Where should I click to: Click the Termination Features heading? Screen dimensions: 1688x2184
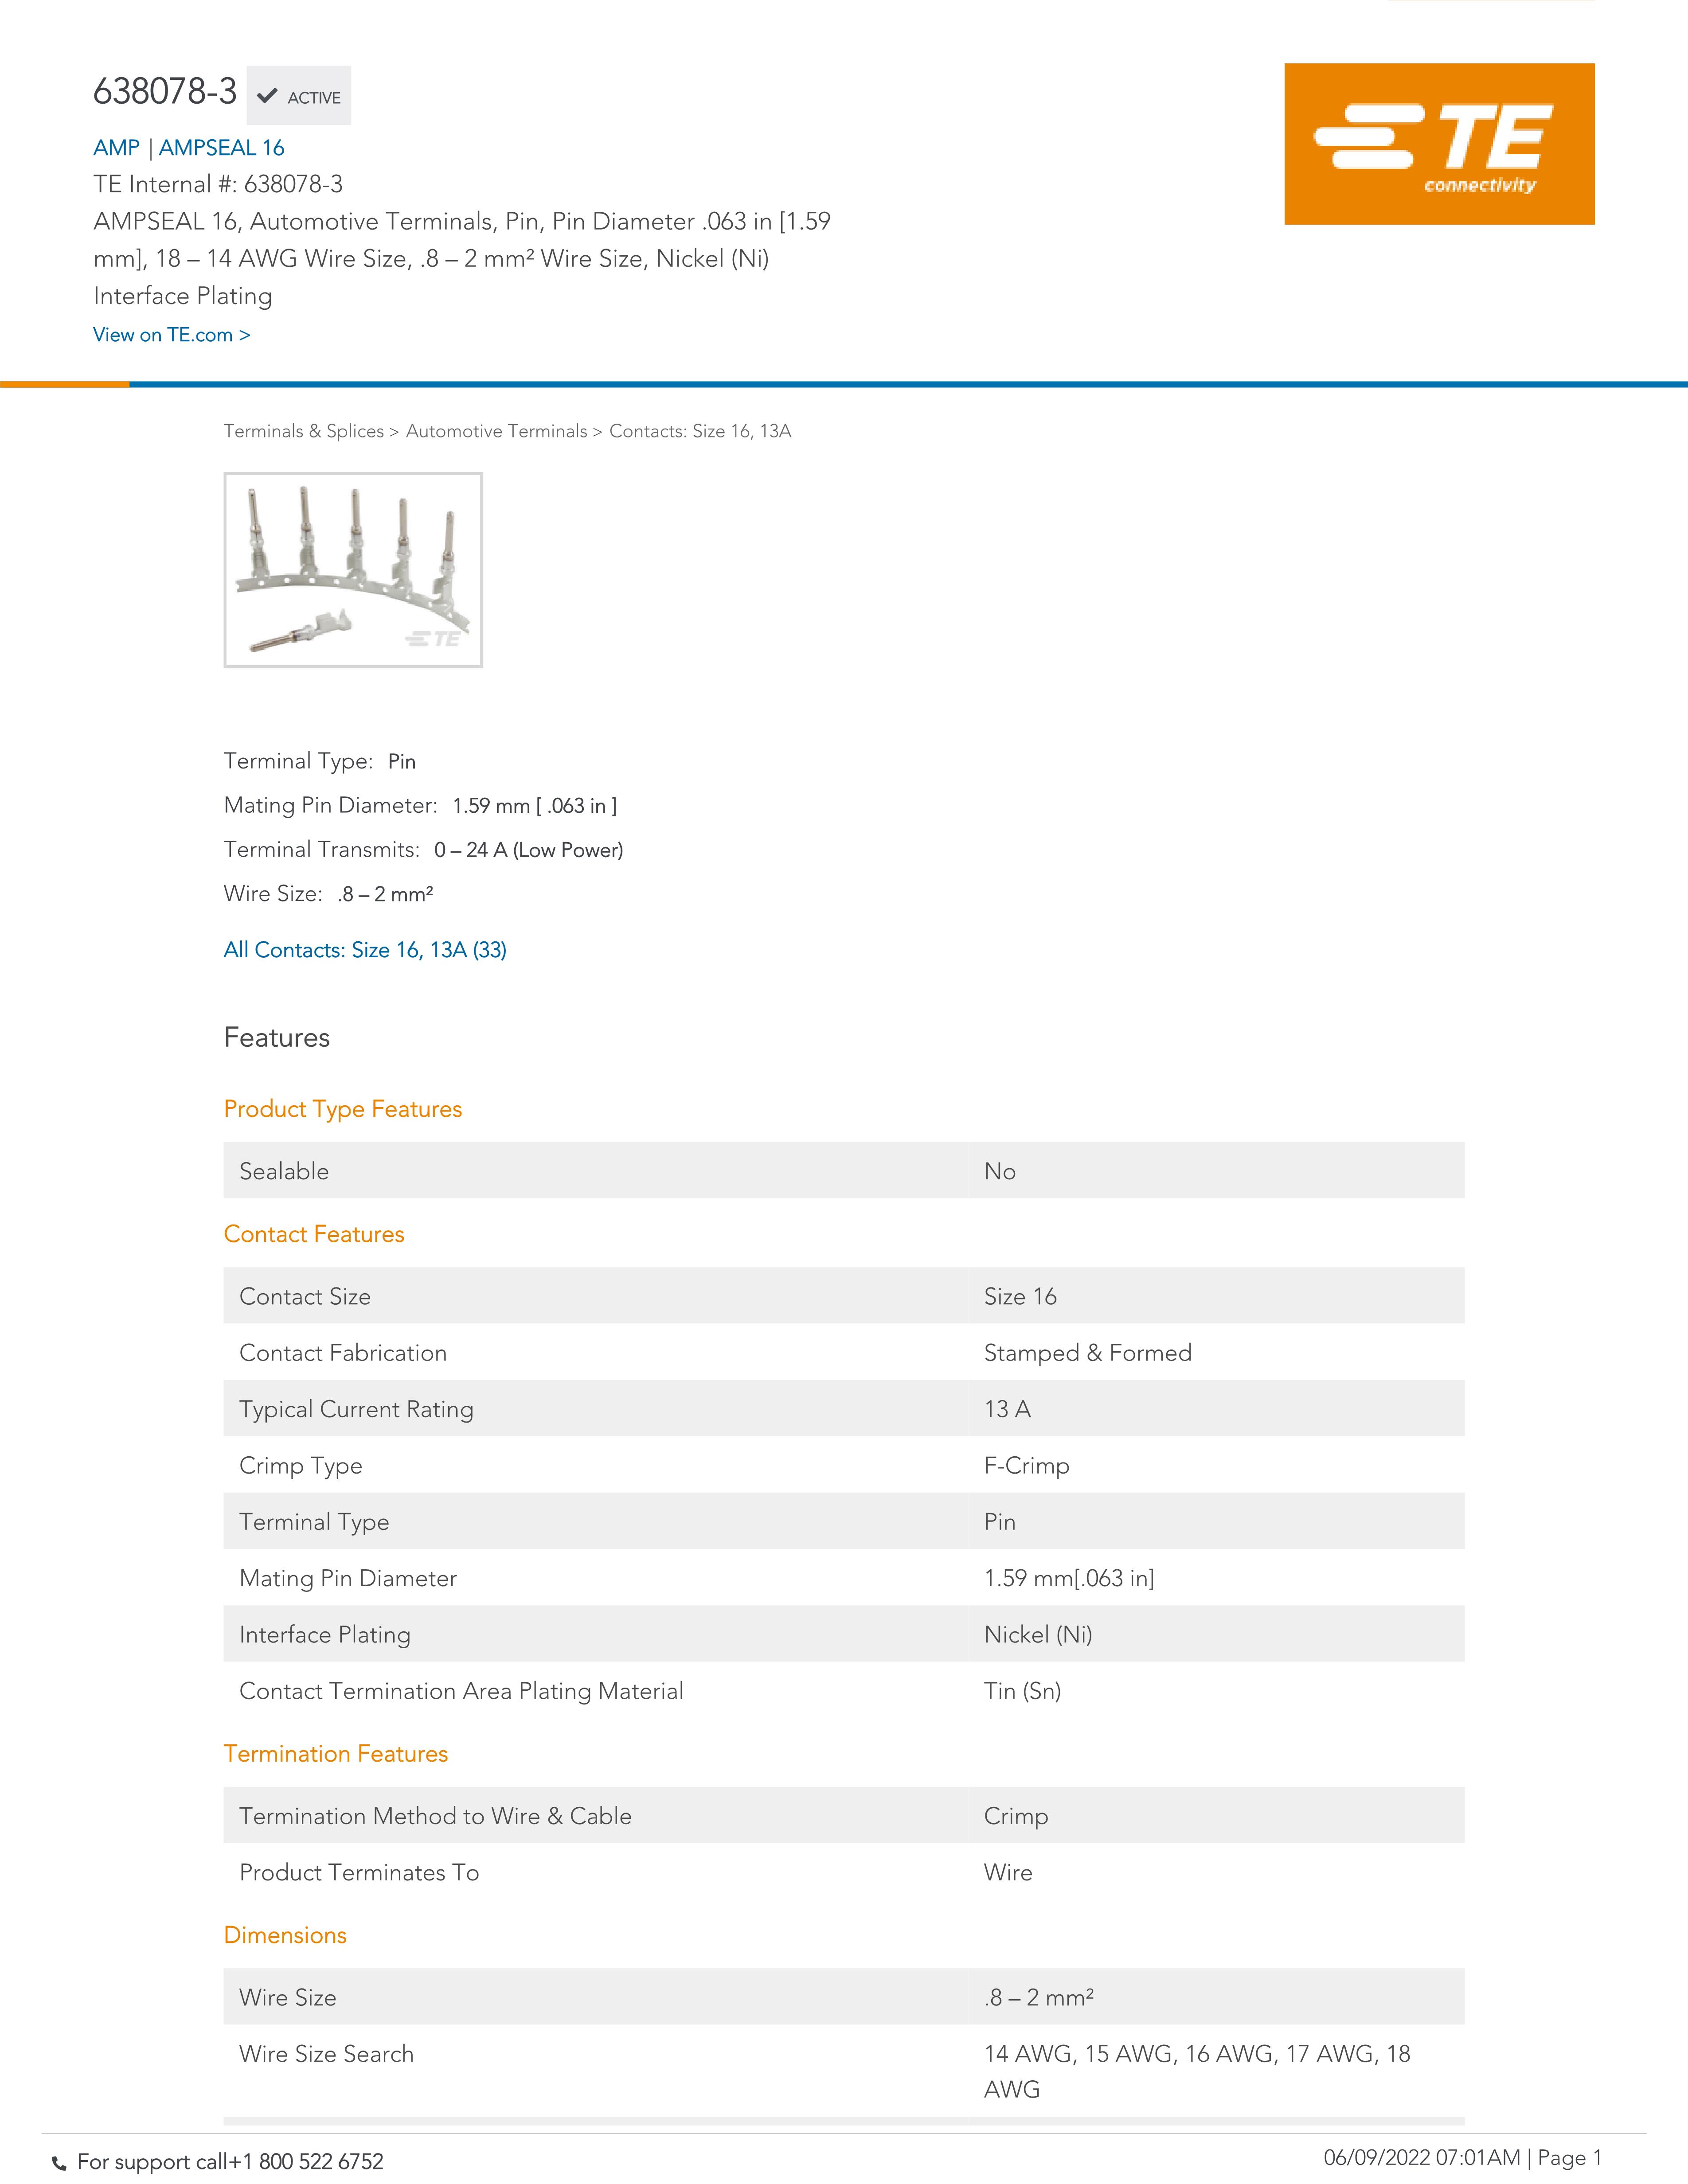[335, 1754]
